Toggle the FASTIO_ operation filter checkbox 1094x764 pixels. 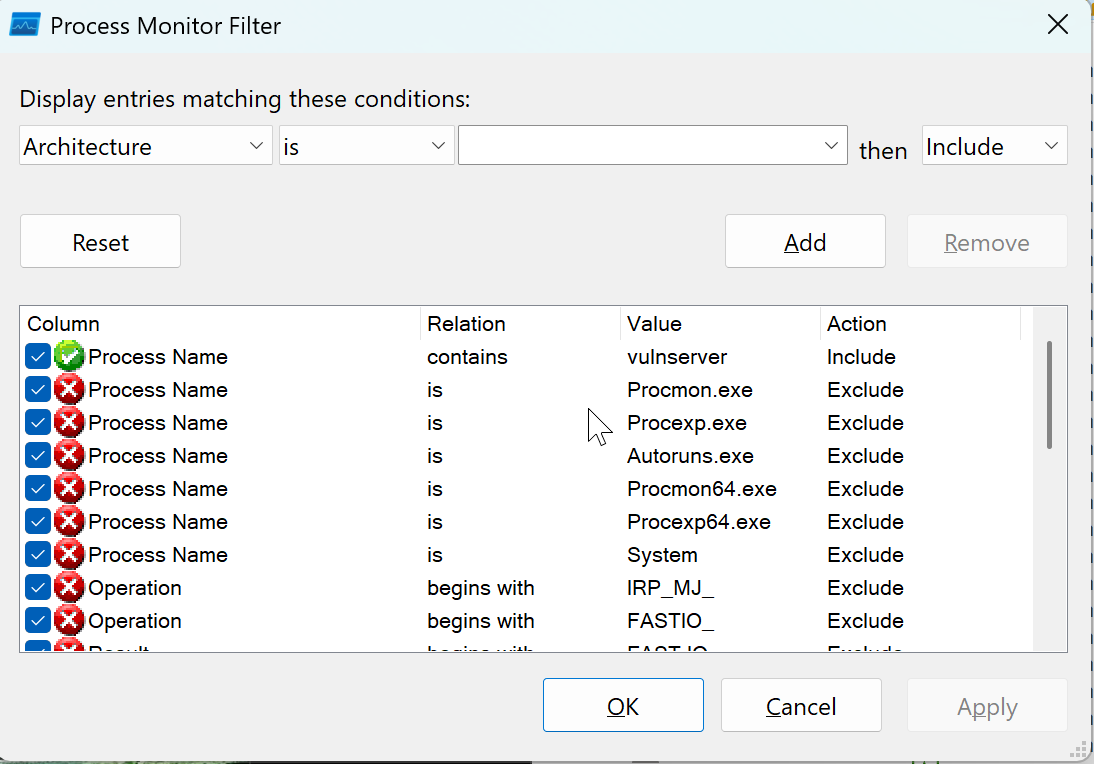pos(37,620)
